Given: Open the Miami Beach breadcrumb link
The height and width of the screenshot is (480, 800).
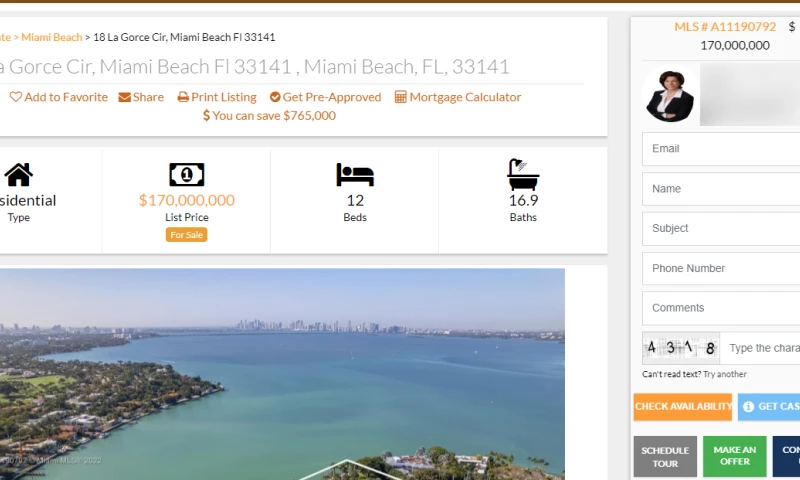Looking at the screenshot, I should pos(52,37).
